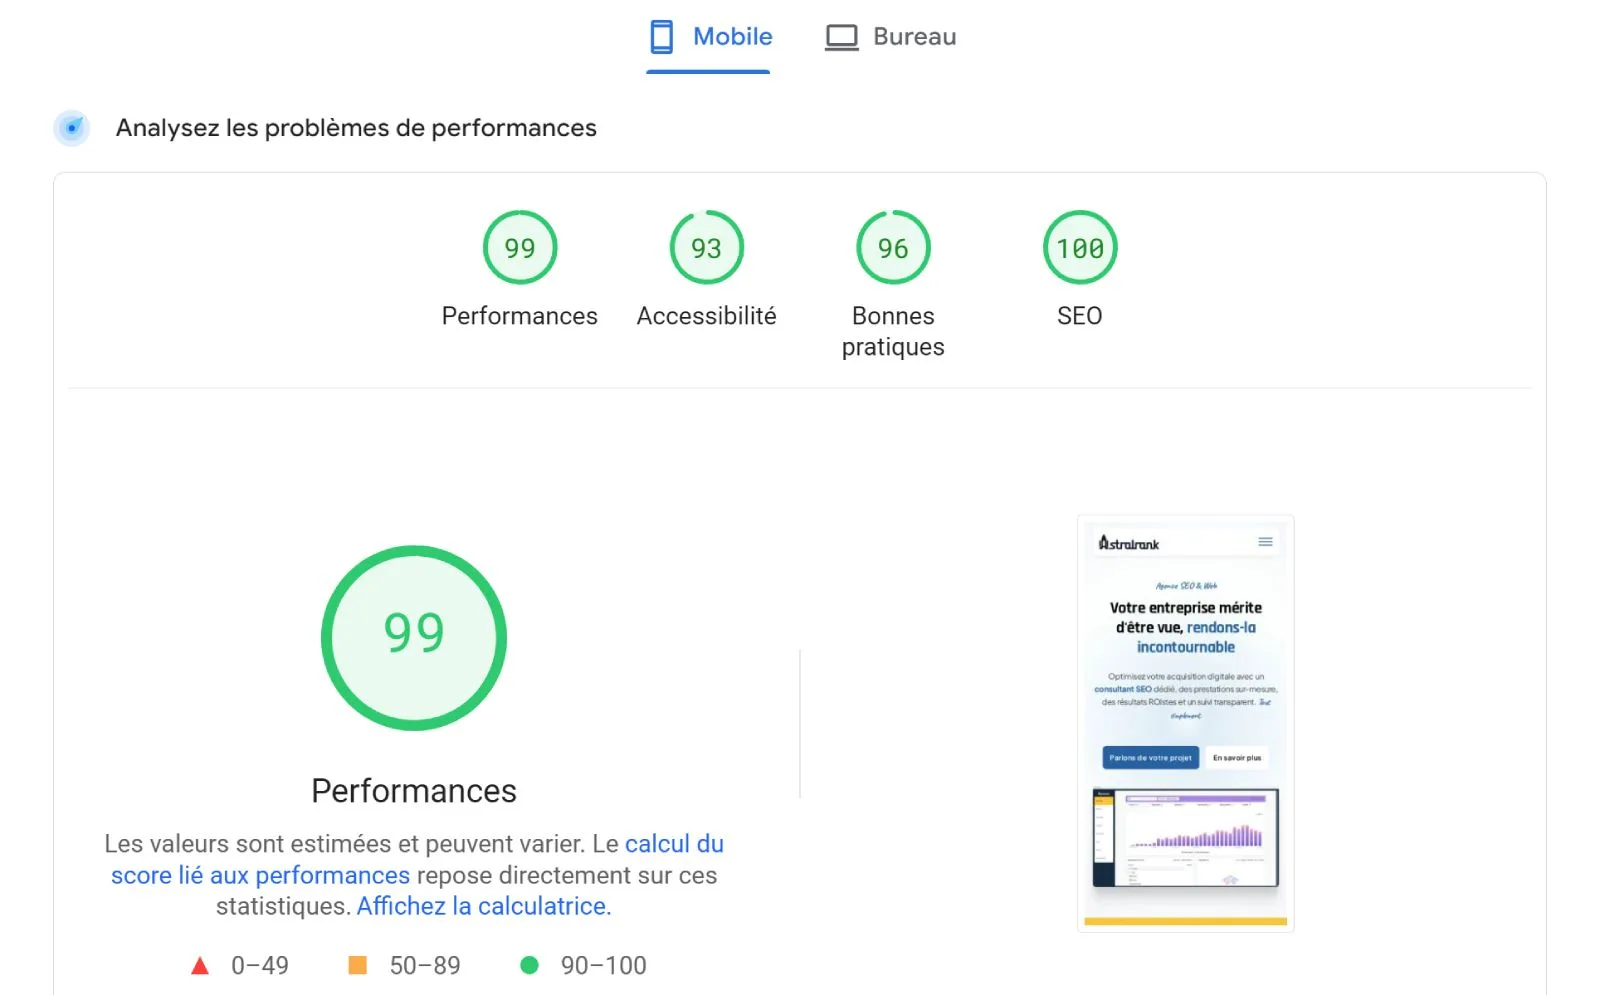Select the Mobile tab
The image size is (1600, 995).
click(x=708, y=36)
